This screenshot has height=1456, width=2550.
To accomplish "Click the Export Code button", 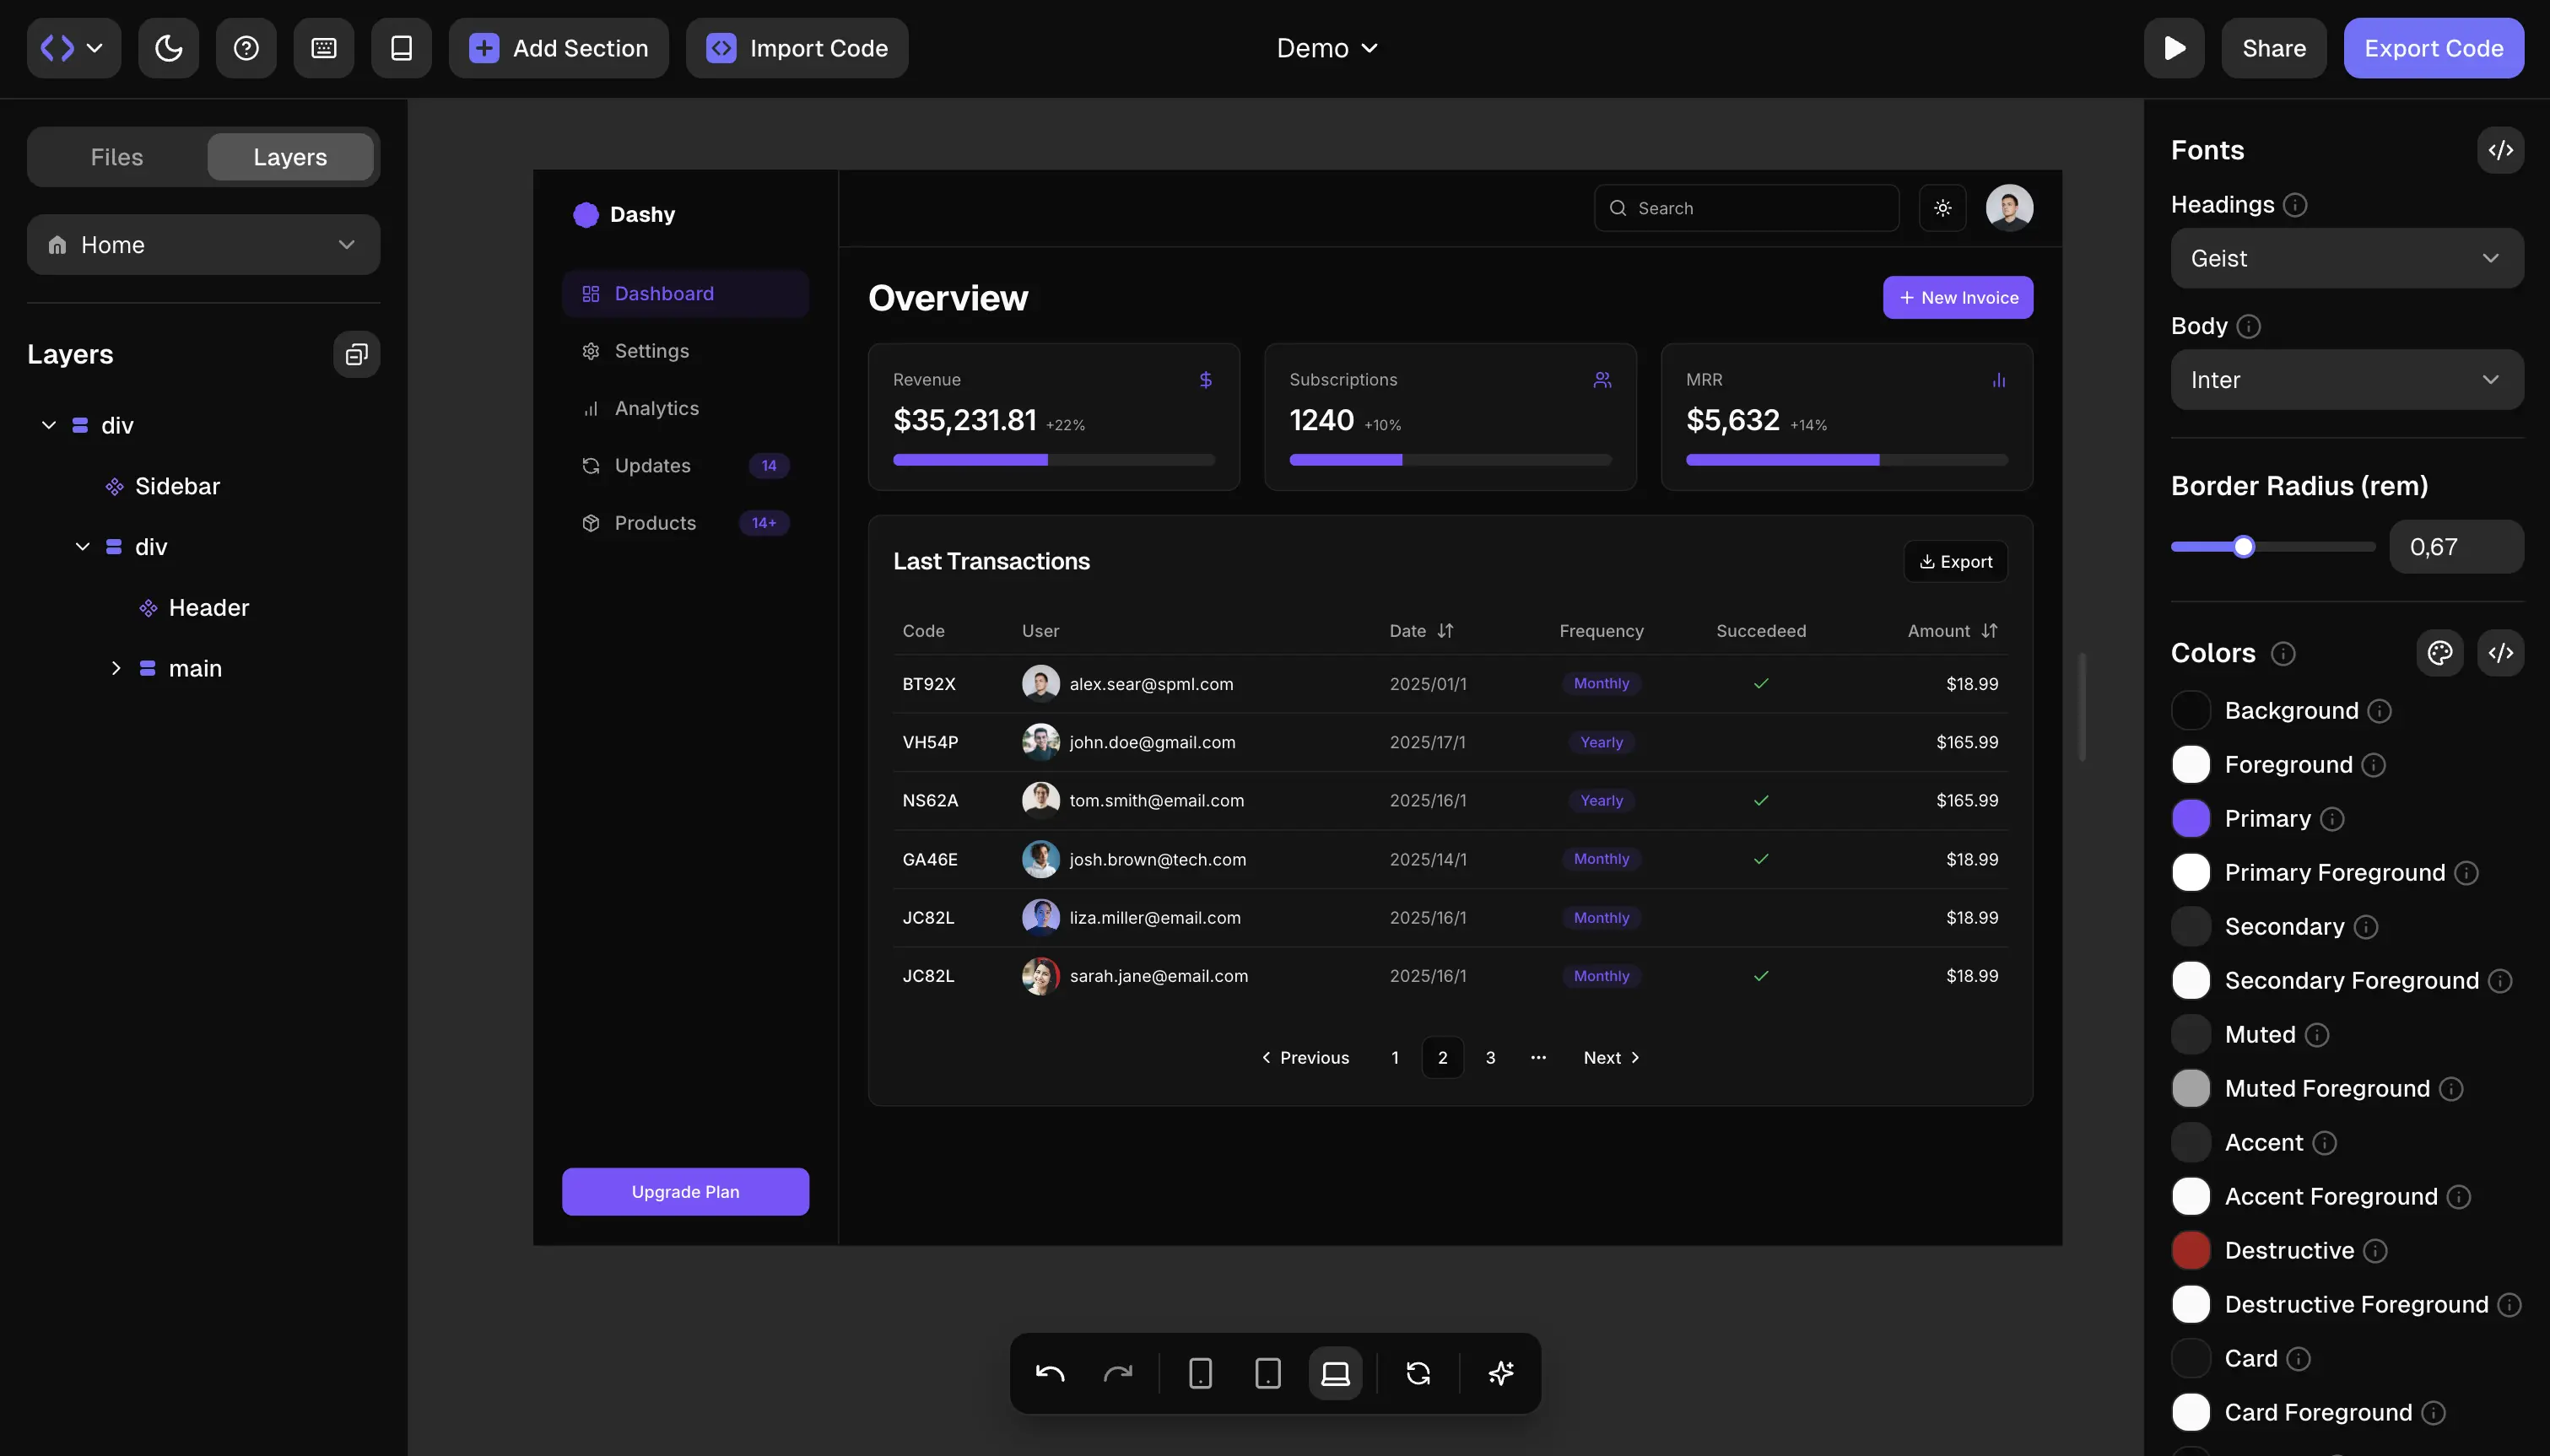I will [2434, 47].
